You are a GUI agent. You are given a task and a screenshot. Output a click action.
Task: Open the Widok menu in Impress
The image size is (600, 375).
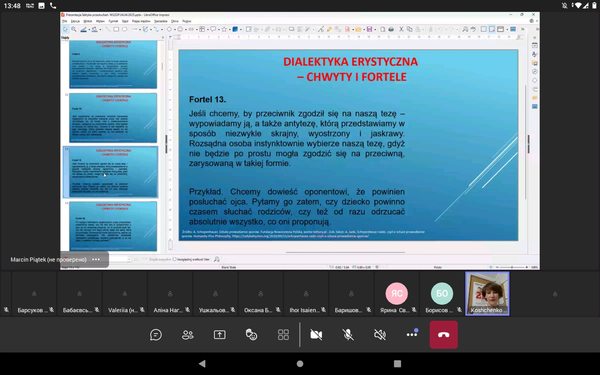coord(88,21)
